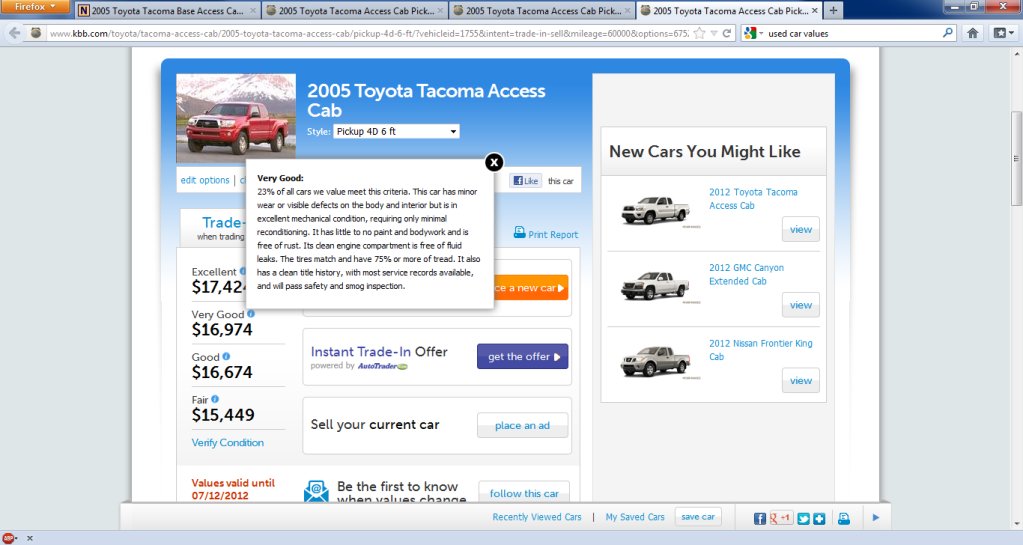Image resolution: width=1023 pixels, height=545 pixels.
Task: Click the orange new car button
Action: pyautogui.click(x=530, y=288)
